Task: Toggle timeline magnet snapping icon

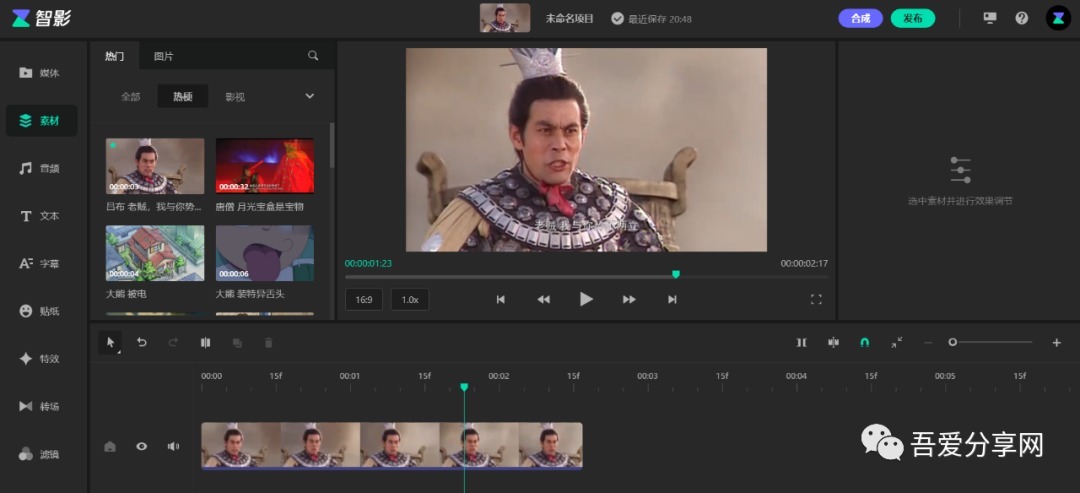Action: [x=865, y=342]
